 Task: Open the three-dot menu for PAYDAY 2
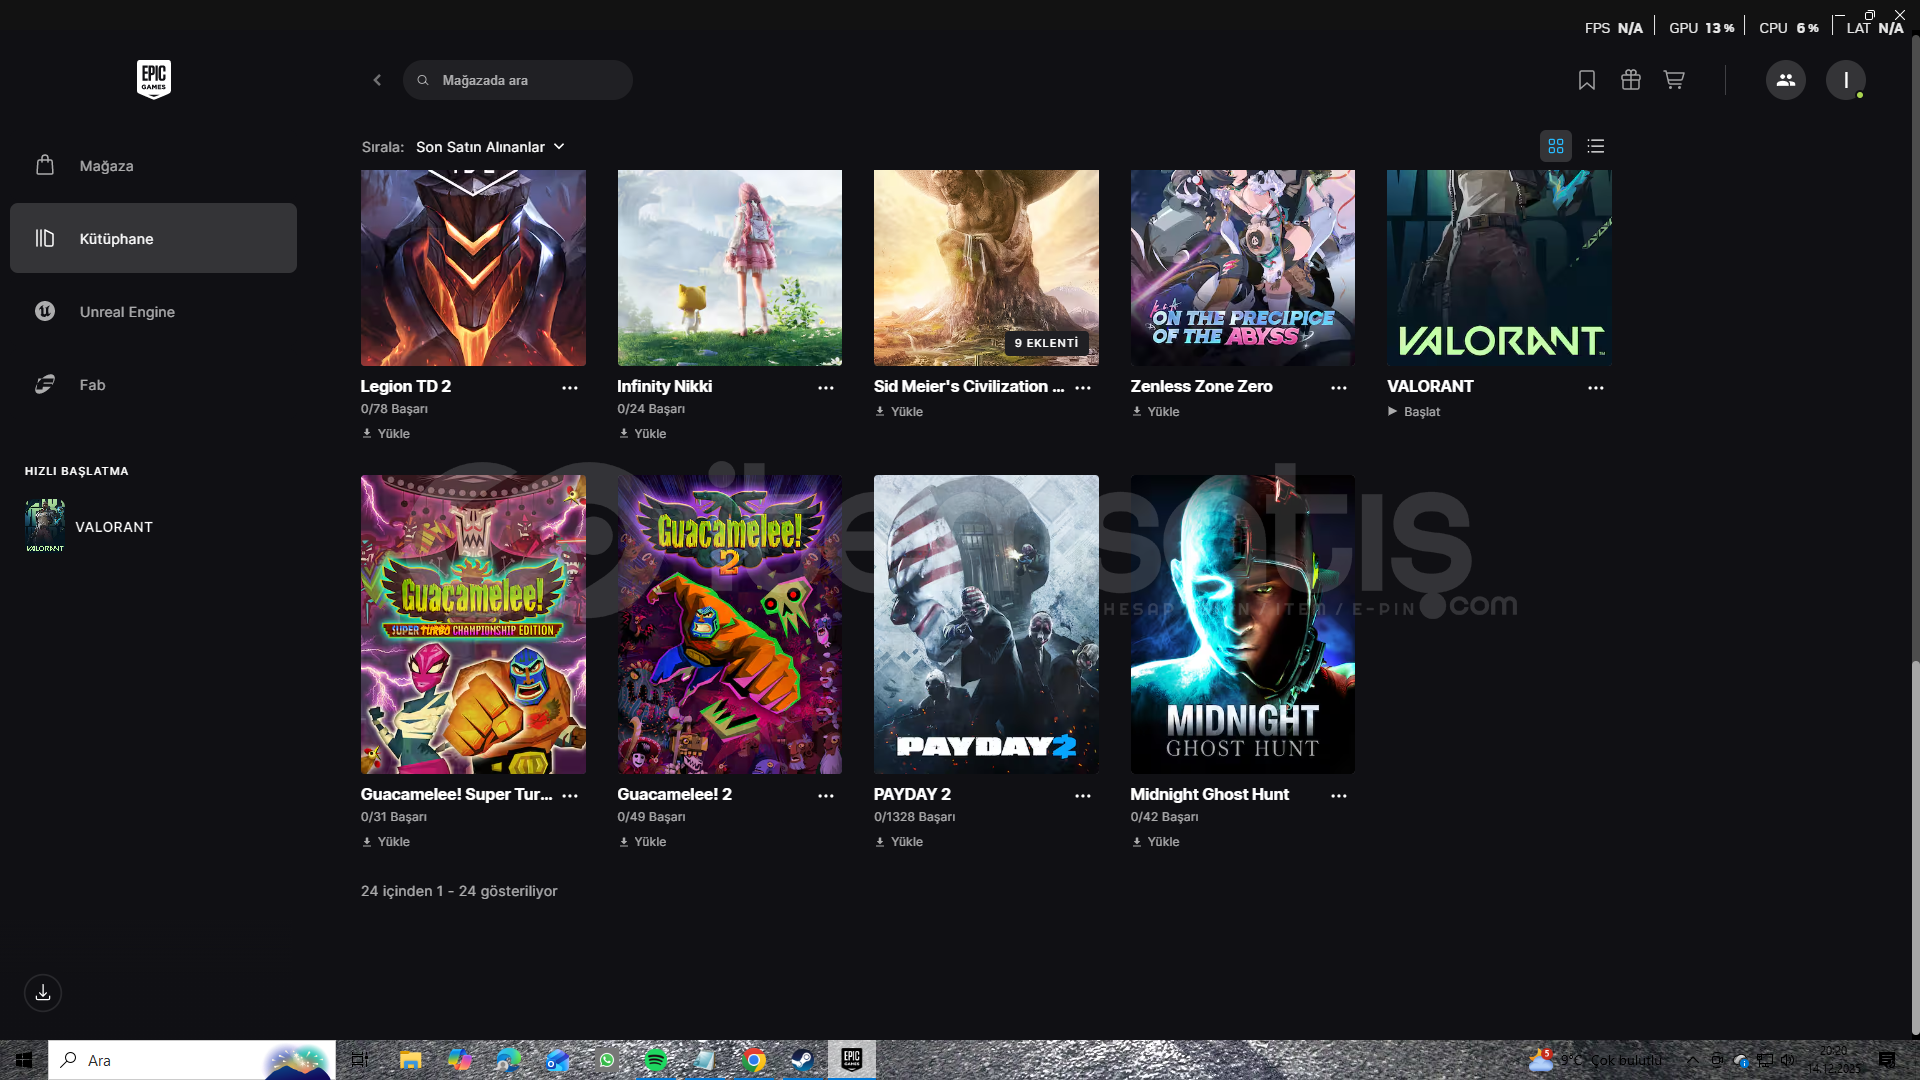coord(1083,796)
